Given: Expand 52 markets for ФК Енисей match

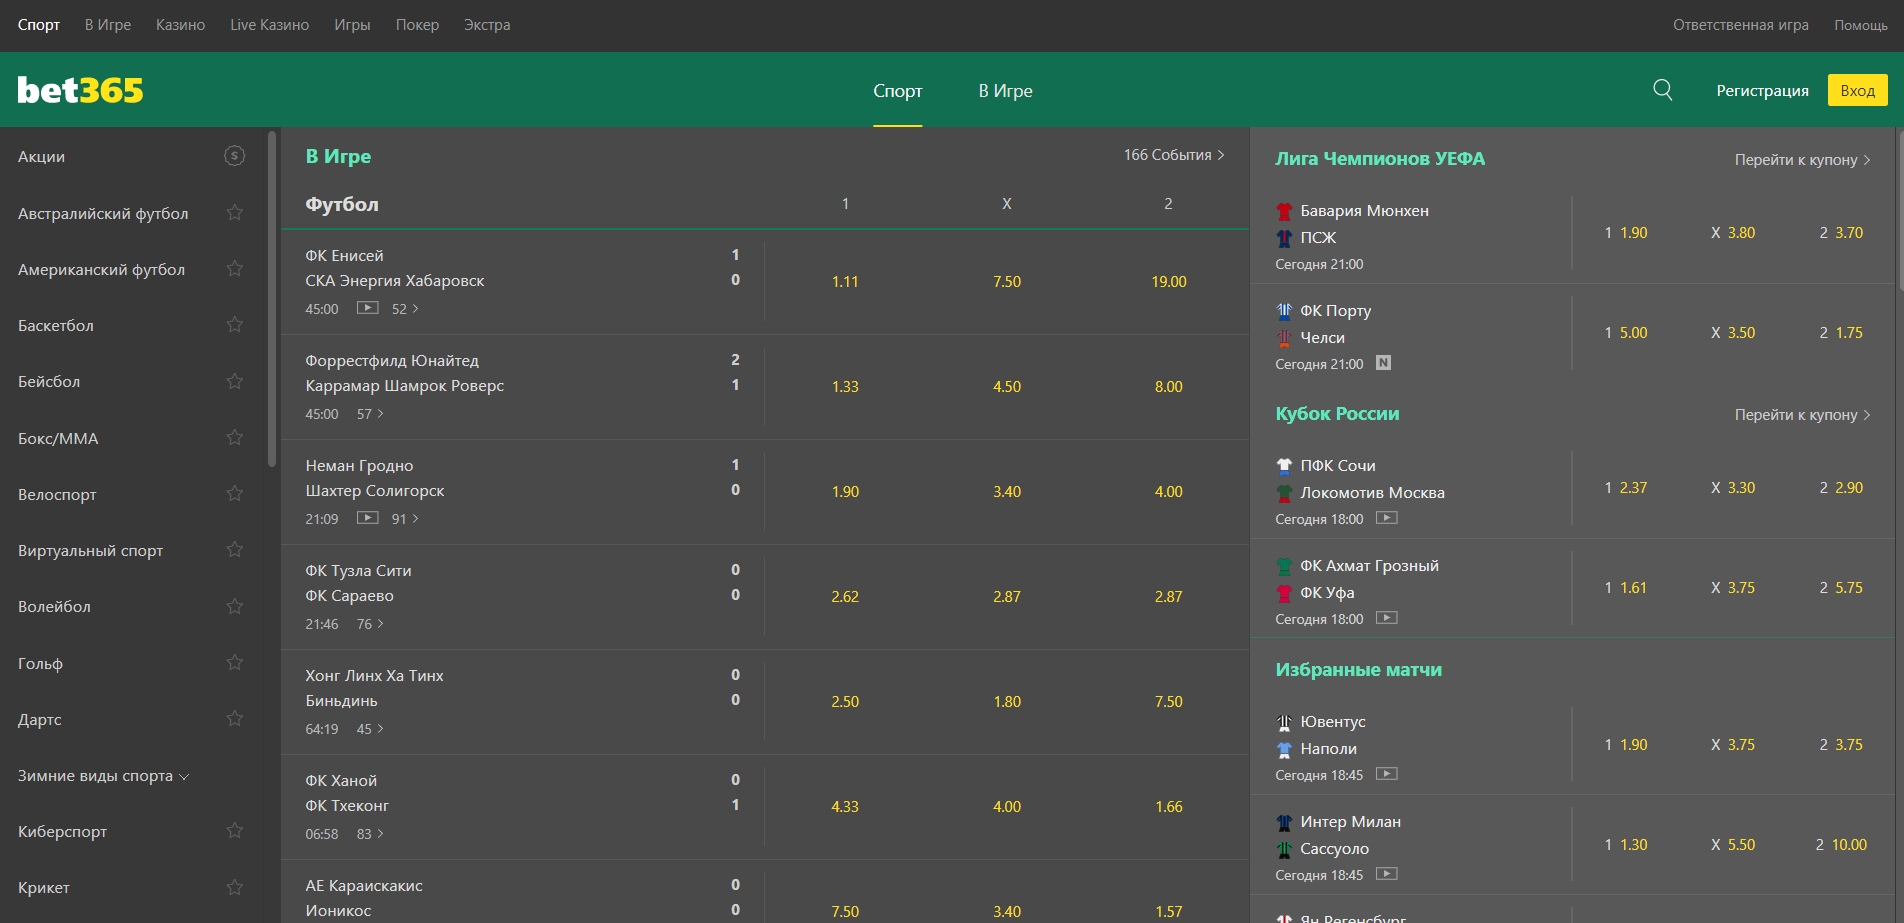Looking at the screenshot, I should pyautogui.click(x=405, y=309).
